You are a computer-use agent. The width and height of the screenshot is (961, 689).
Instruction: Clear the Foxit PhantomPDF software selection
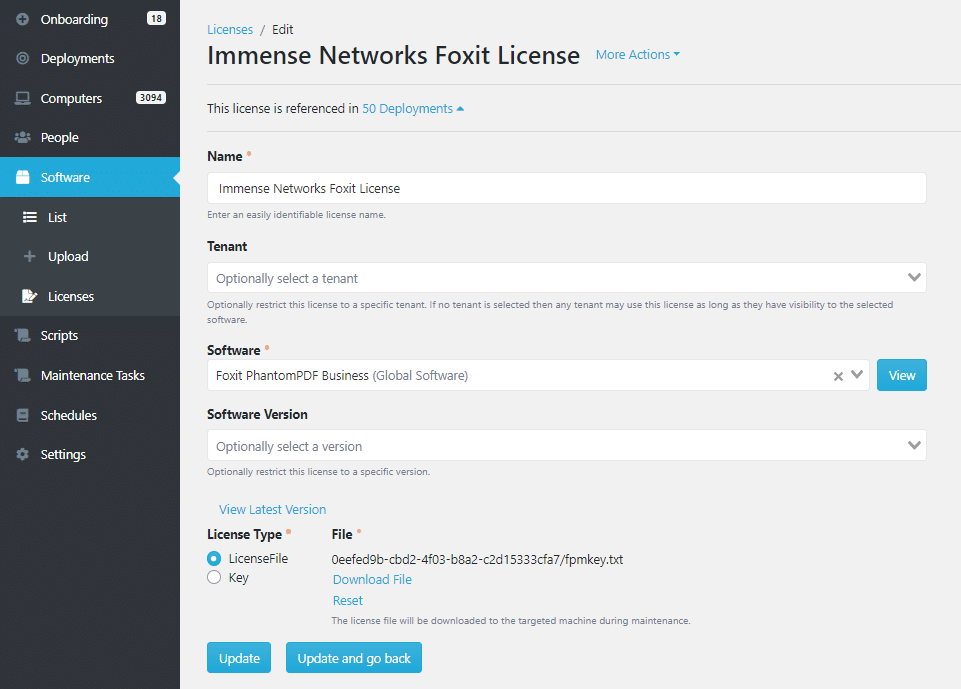coord(838,376)
